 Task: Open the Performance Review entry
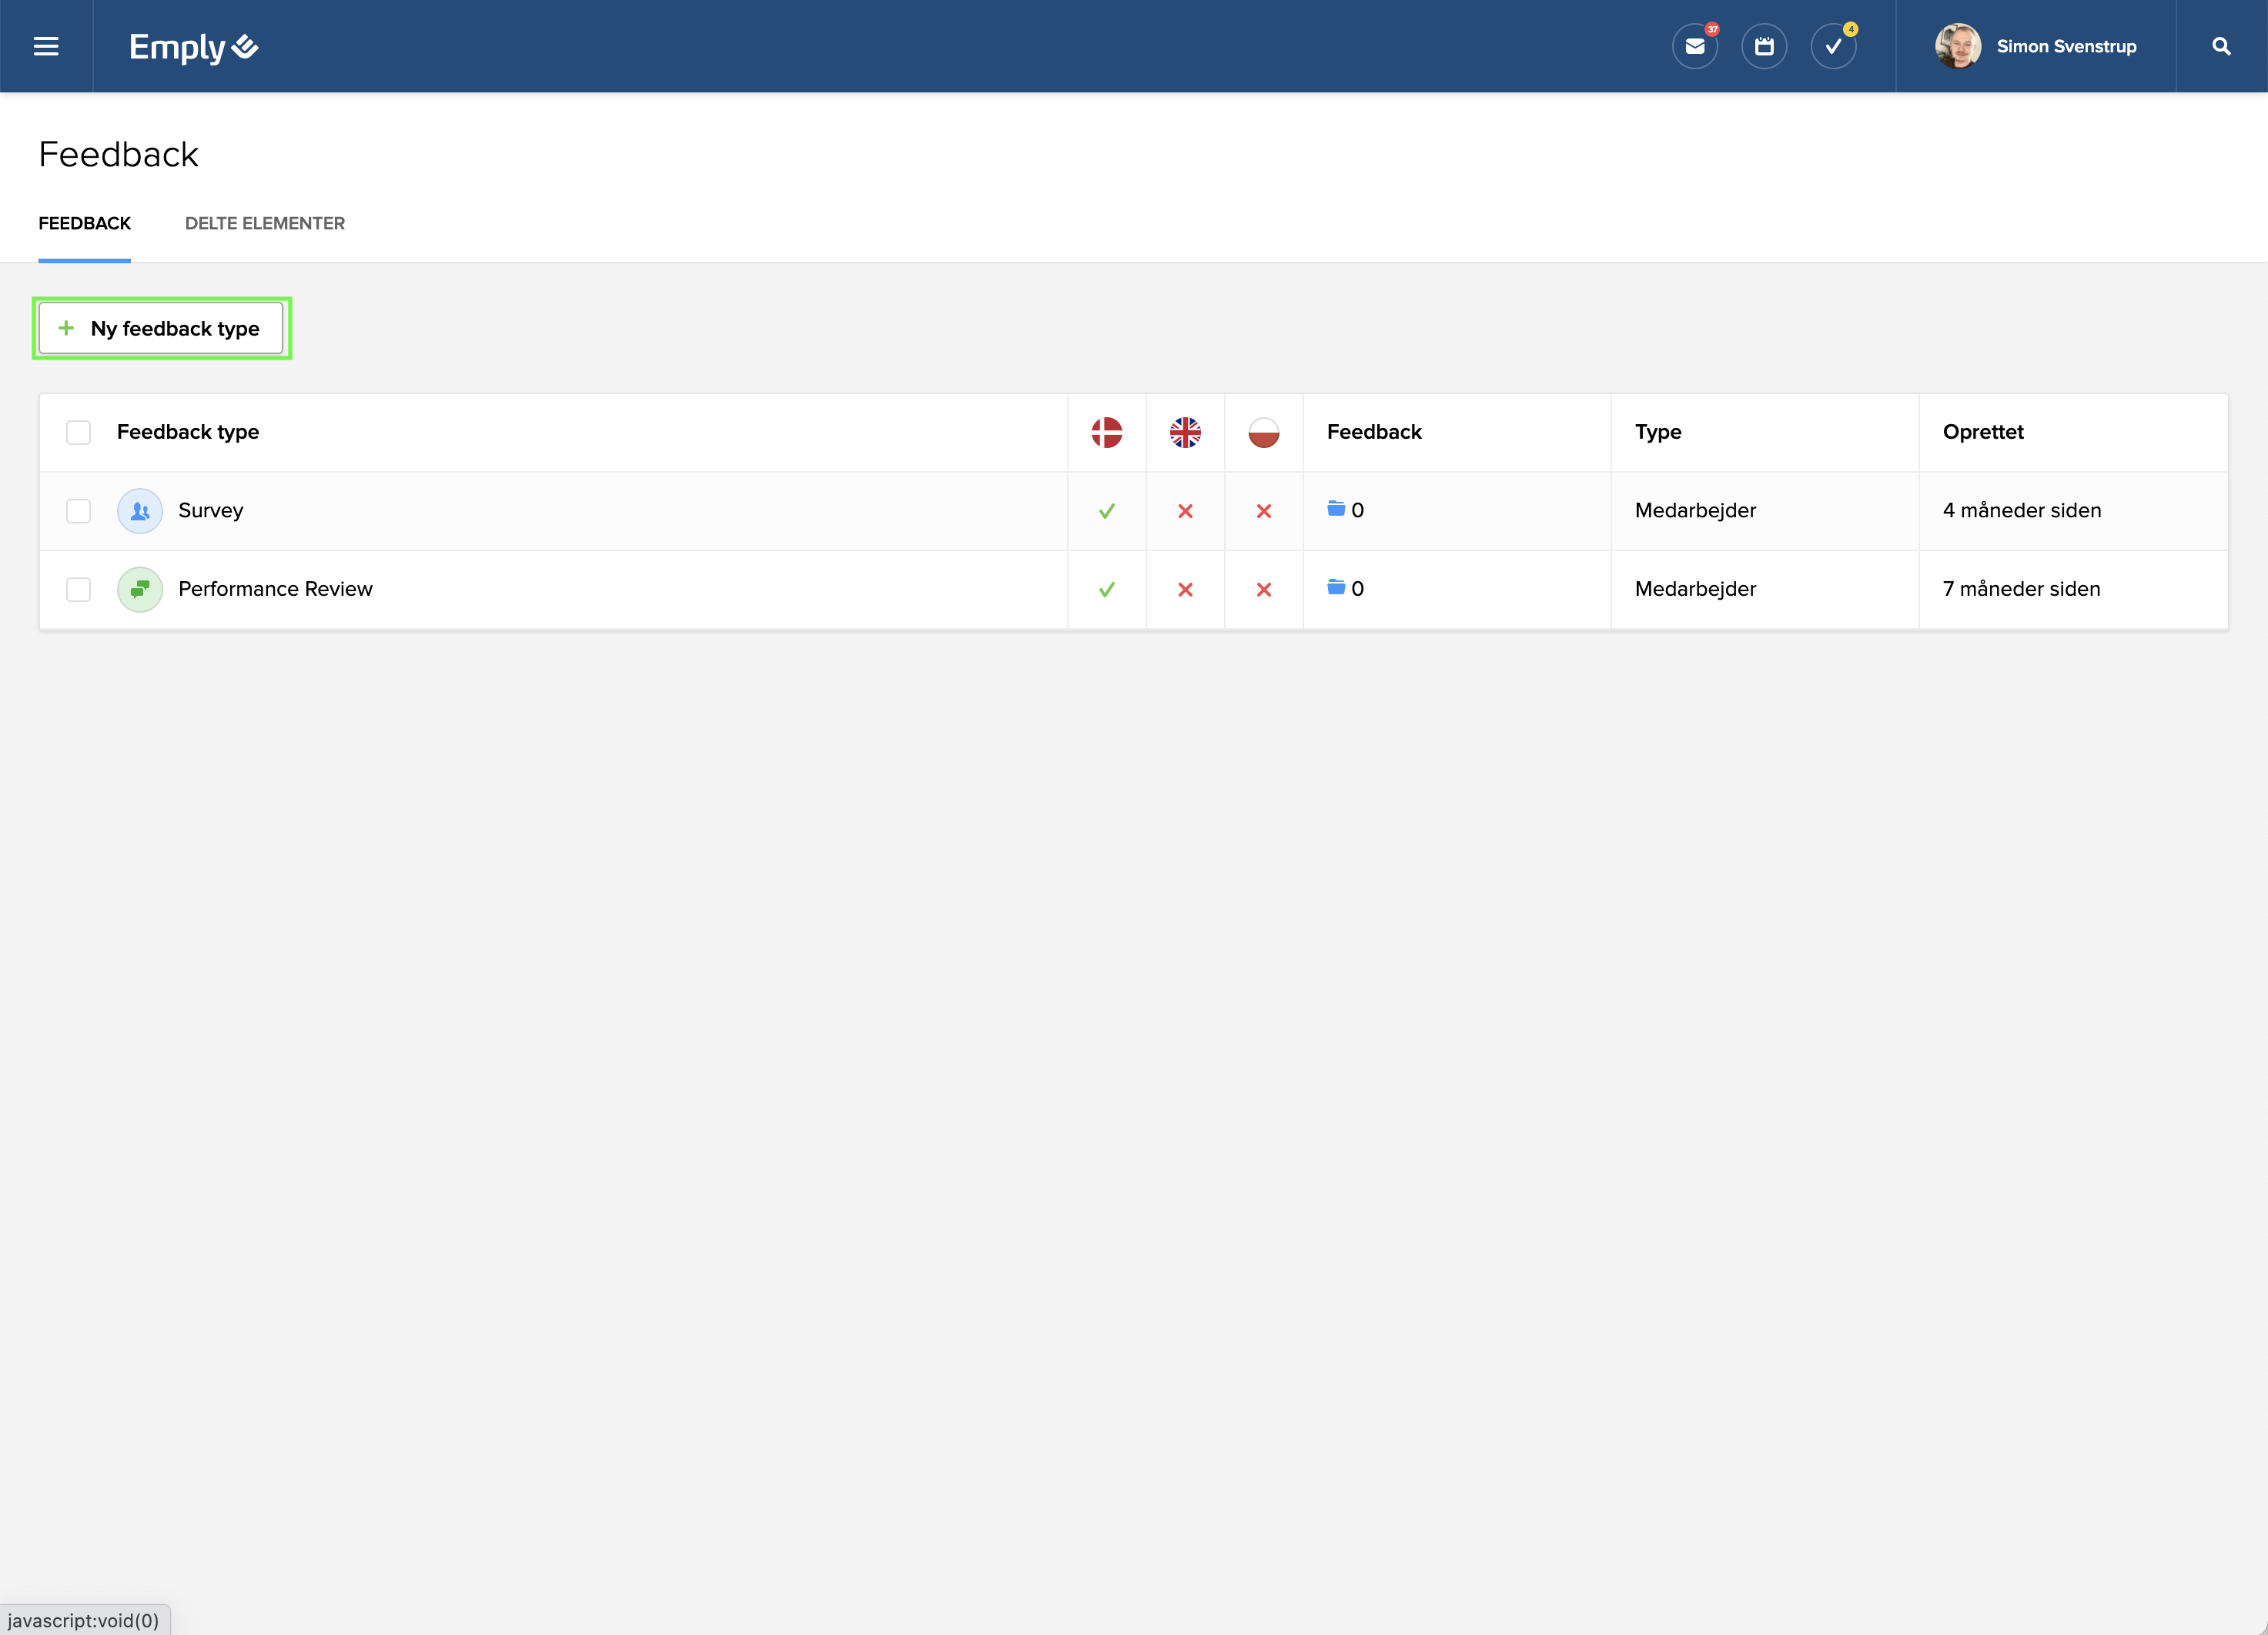[275, 589]
